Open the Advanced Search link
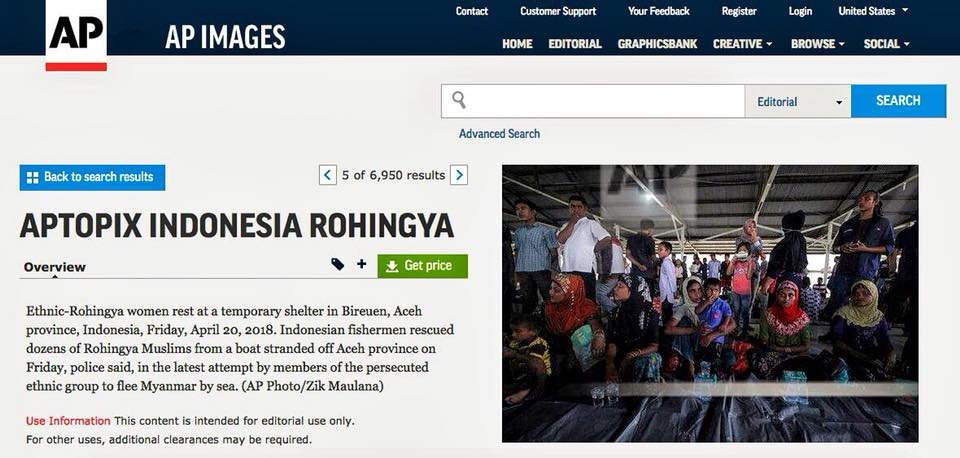960x458 pixels. (x=500, y=133)
